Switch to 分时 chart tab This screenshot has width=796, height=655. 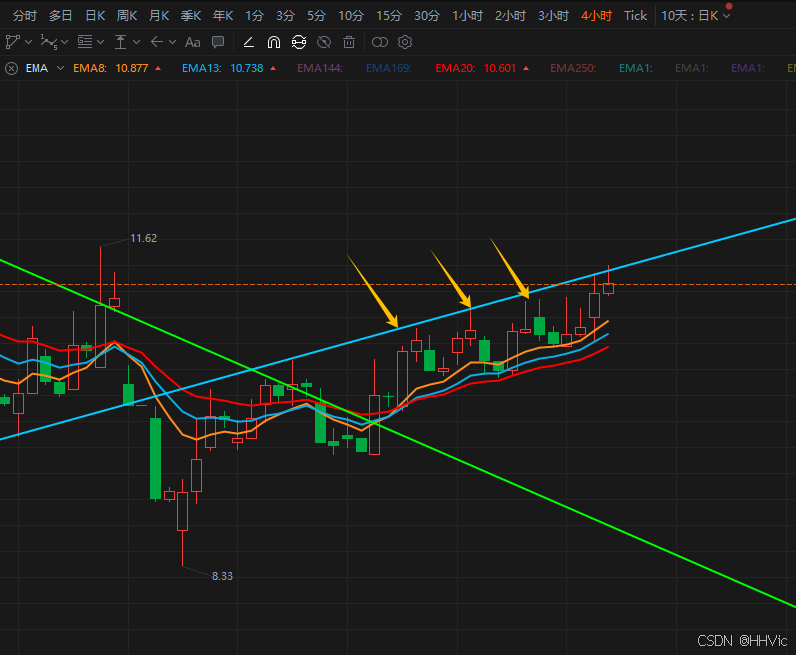coord(25,16)
